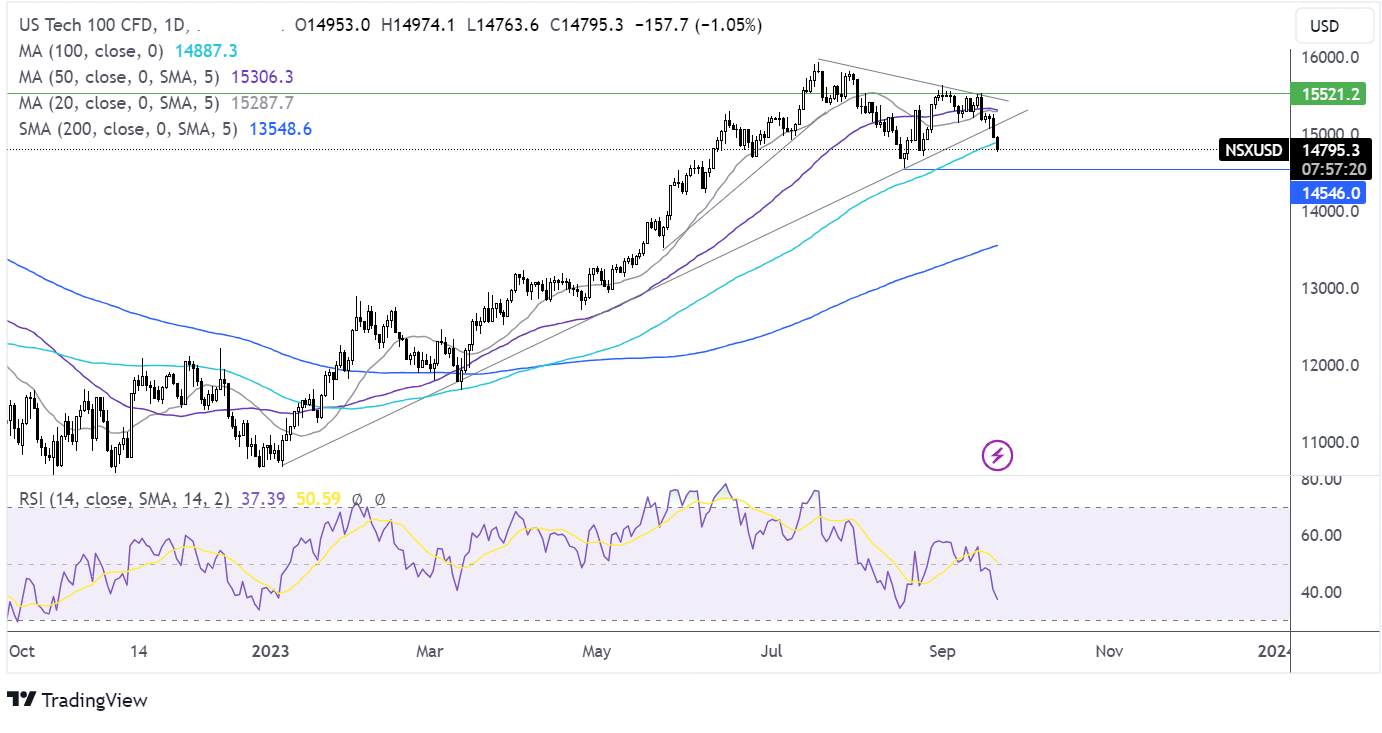Viewport: 1382px width, 733px height.
Task: Click the 13000.0 price axis label
Action: (1330, 288)
